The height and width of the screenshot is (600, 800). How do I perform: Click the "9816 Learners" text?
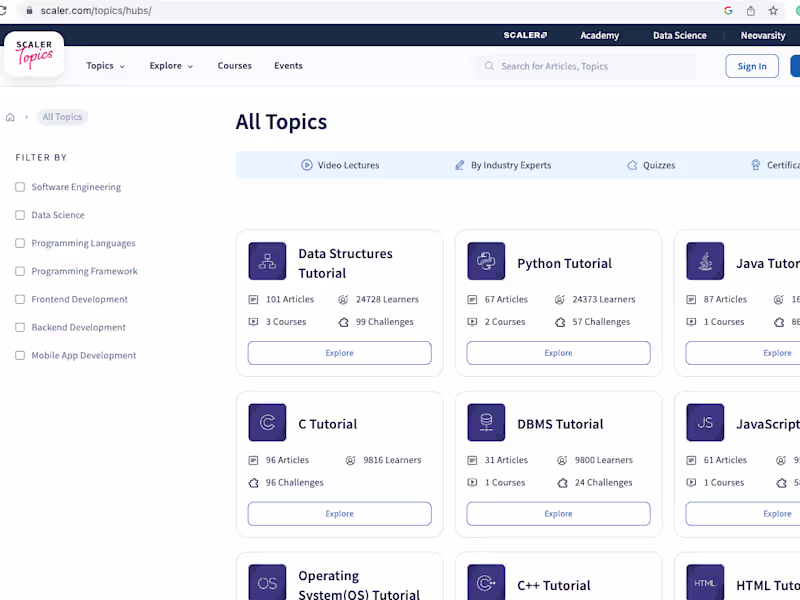(x=392, y=460)
